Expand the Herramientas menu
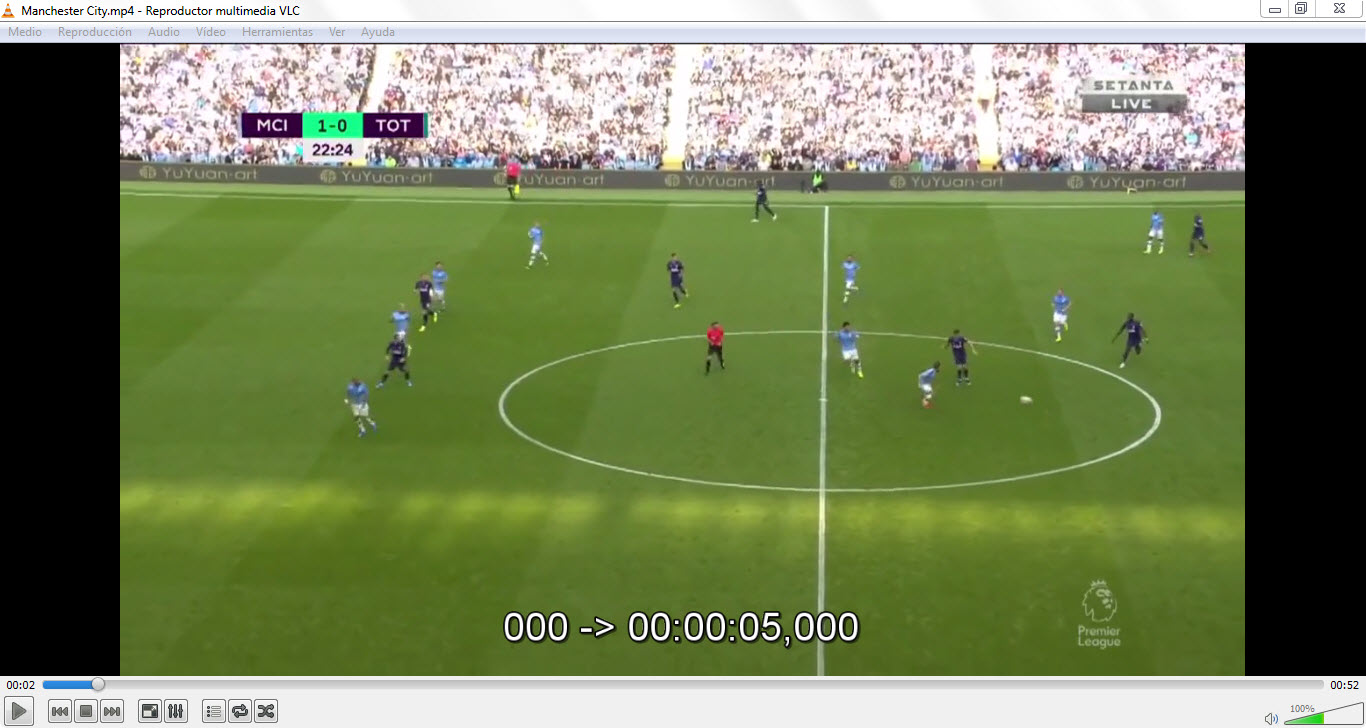The image size is (1366, 728). 277,32
